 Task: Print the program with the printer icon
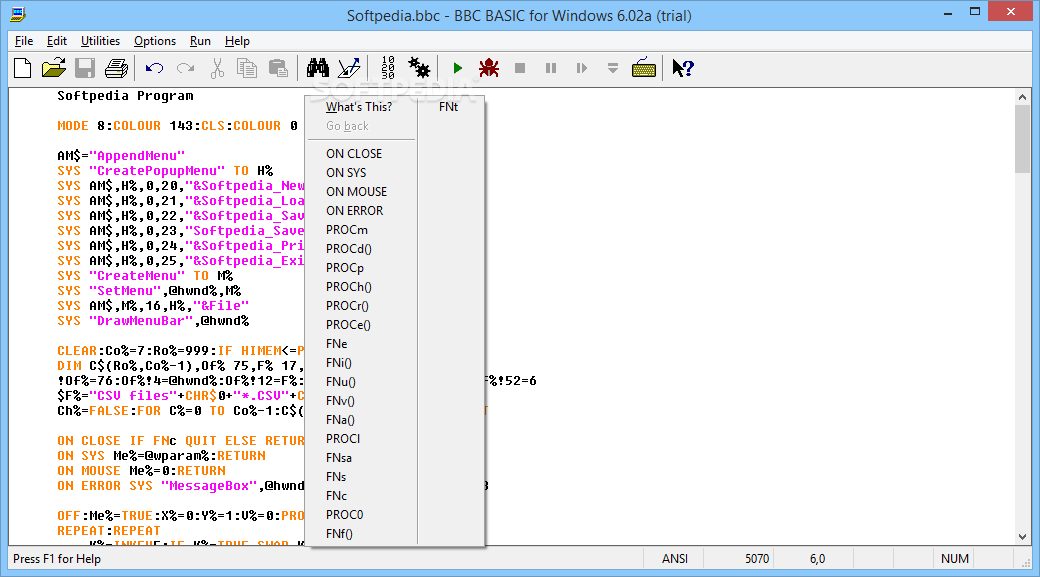(116, 68)
